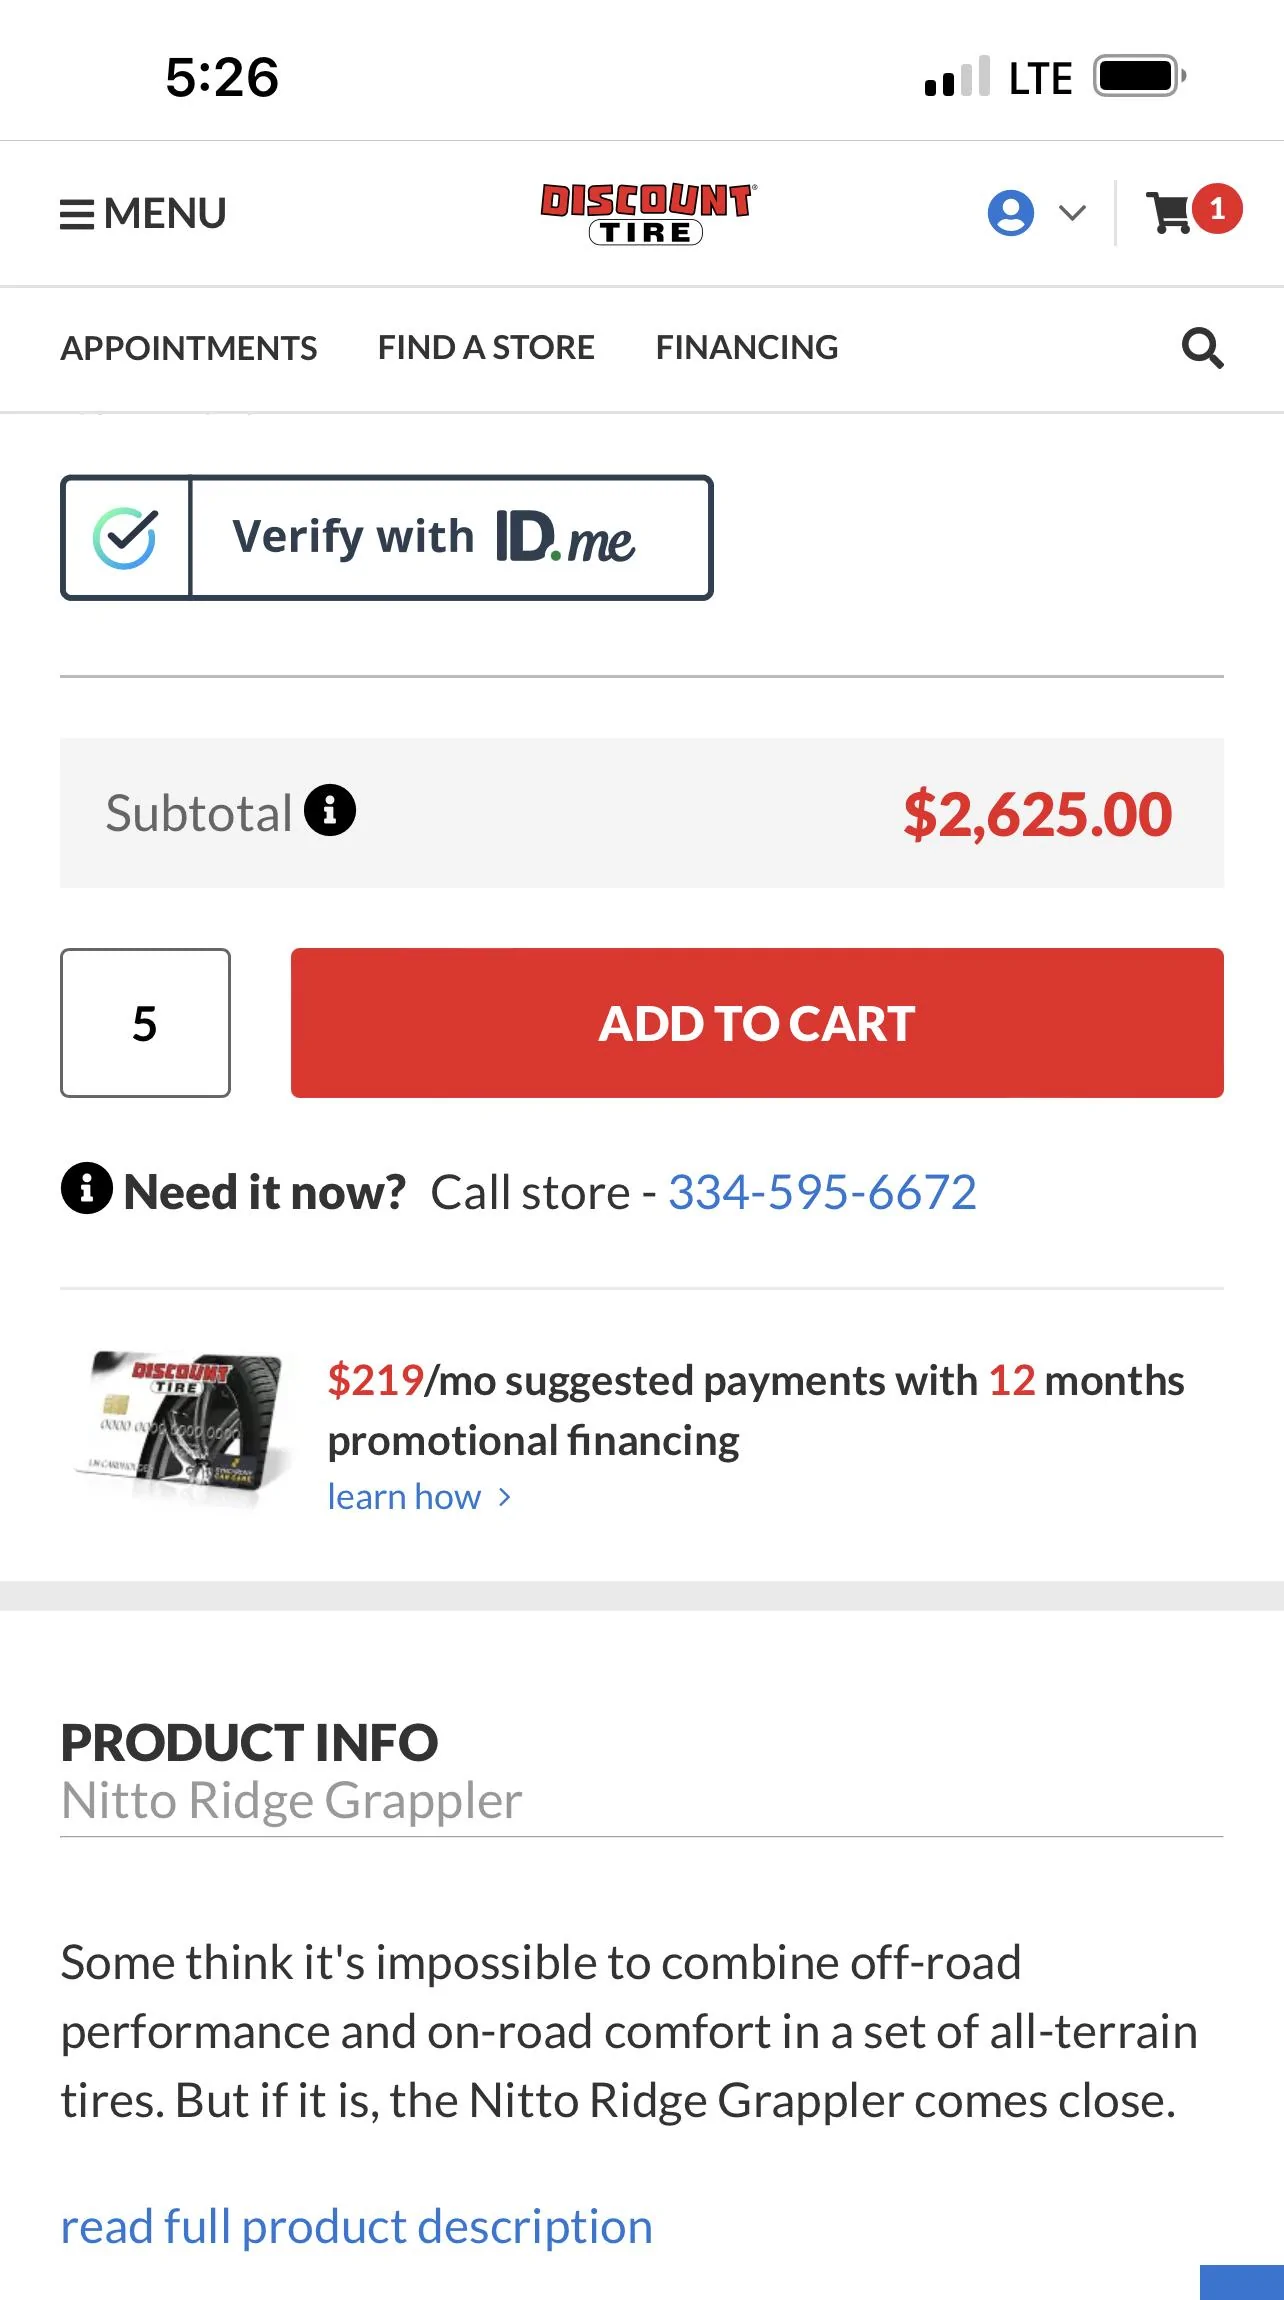The width and height of the screenshot is (1284, 2300).
Task: Open the FINANCING tab
Action: click(747, 348)
